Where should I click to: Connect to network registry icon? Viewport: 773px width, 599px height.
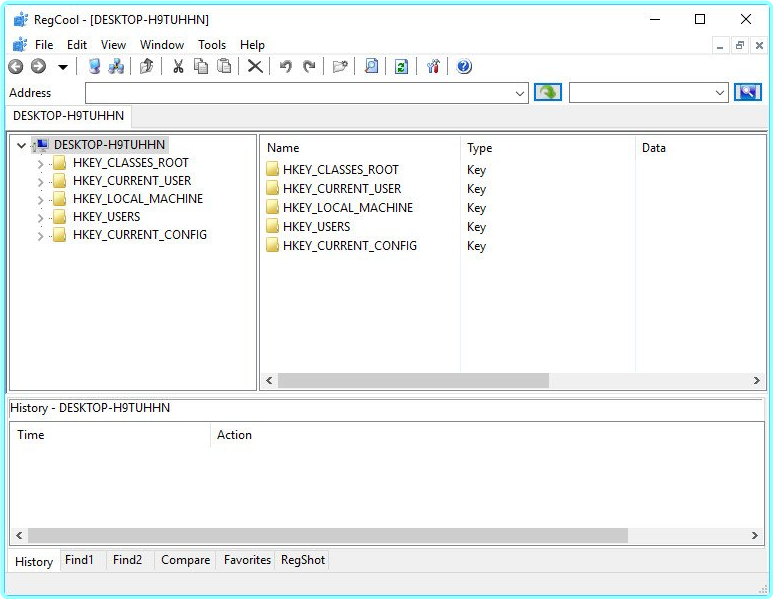[116, 66]
